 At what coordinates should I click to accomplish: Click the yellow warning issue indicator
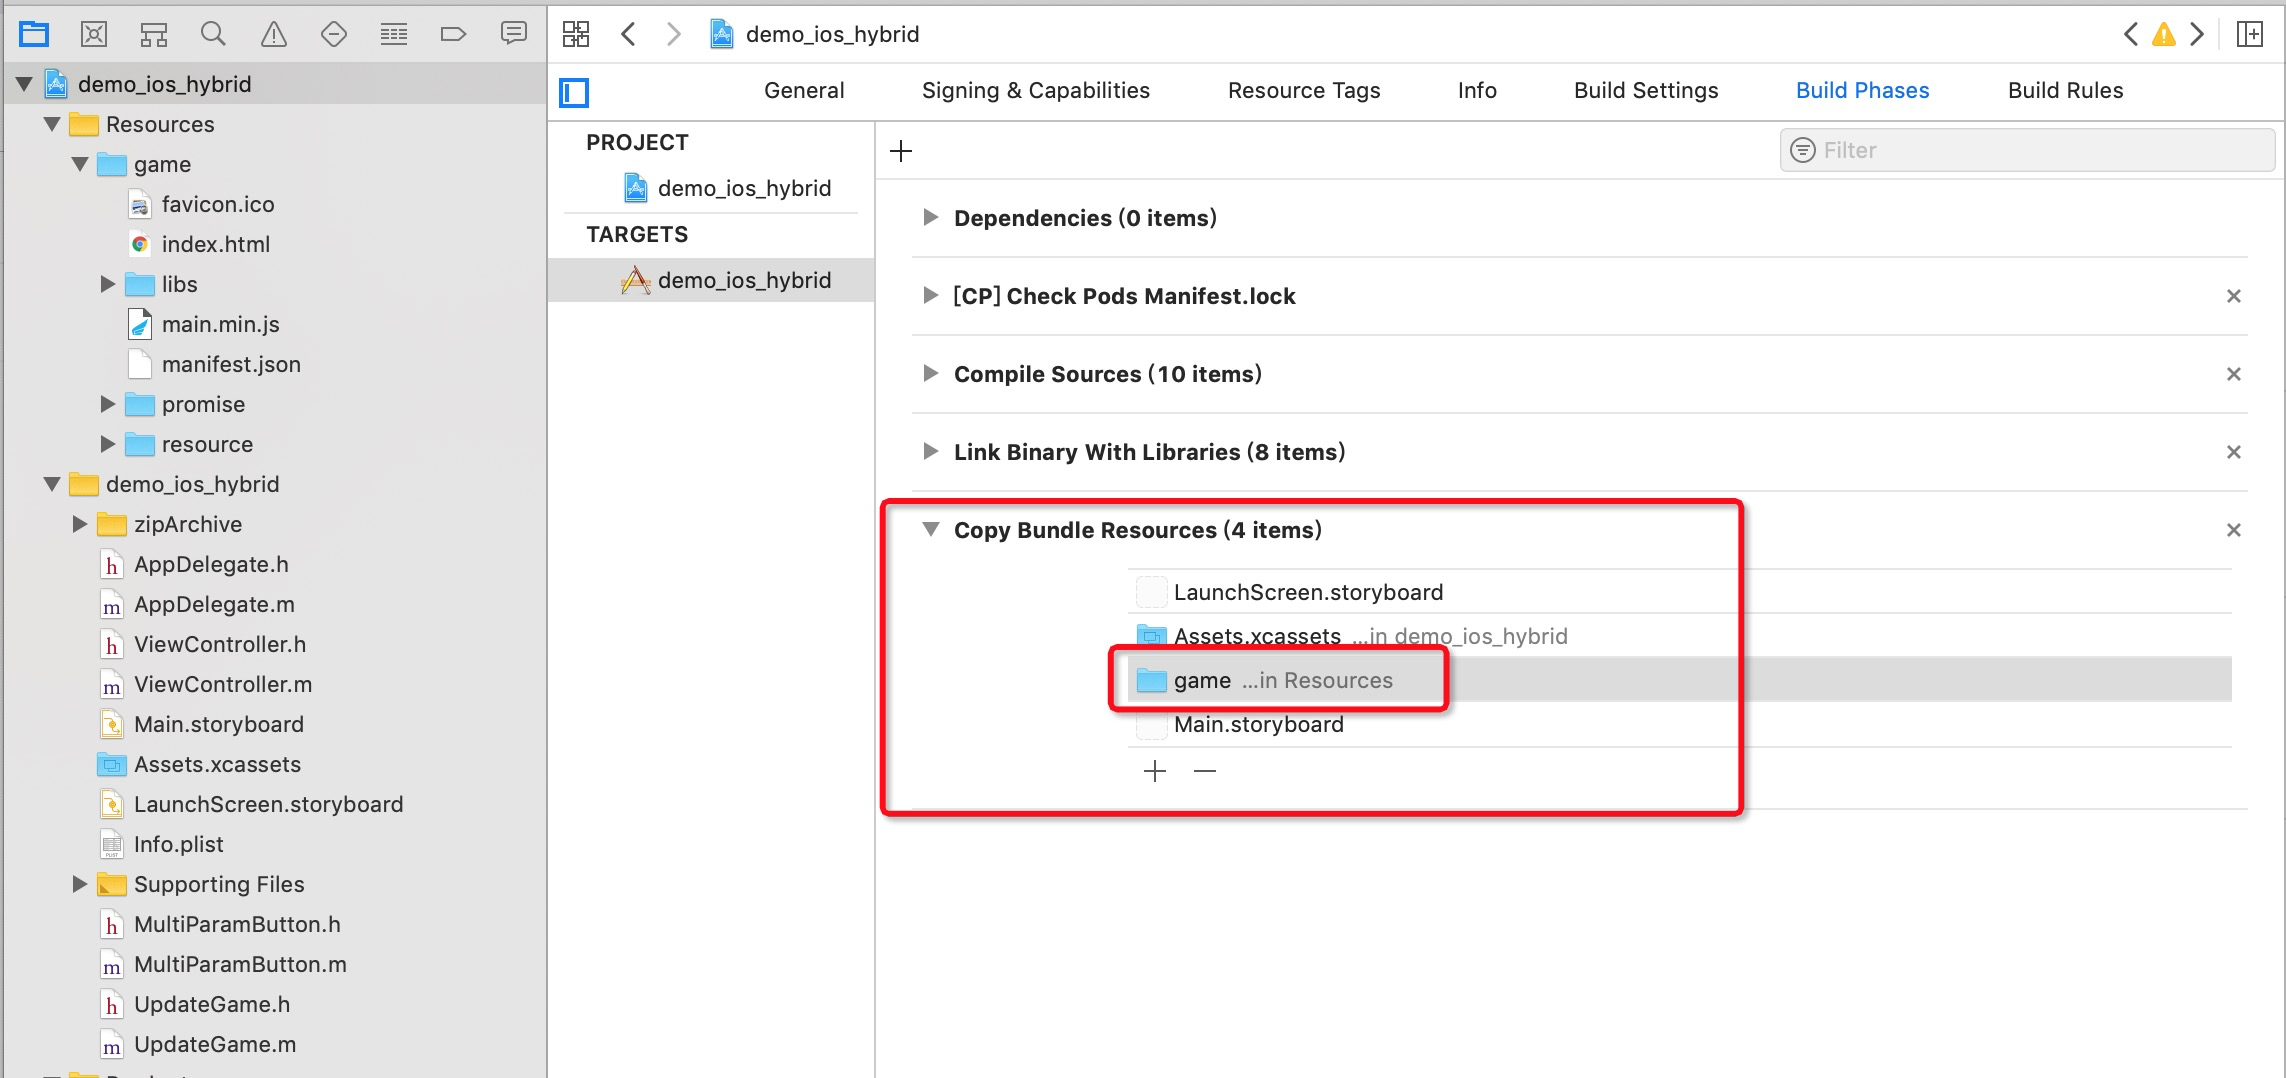[x=2164, y=35]
